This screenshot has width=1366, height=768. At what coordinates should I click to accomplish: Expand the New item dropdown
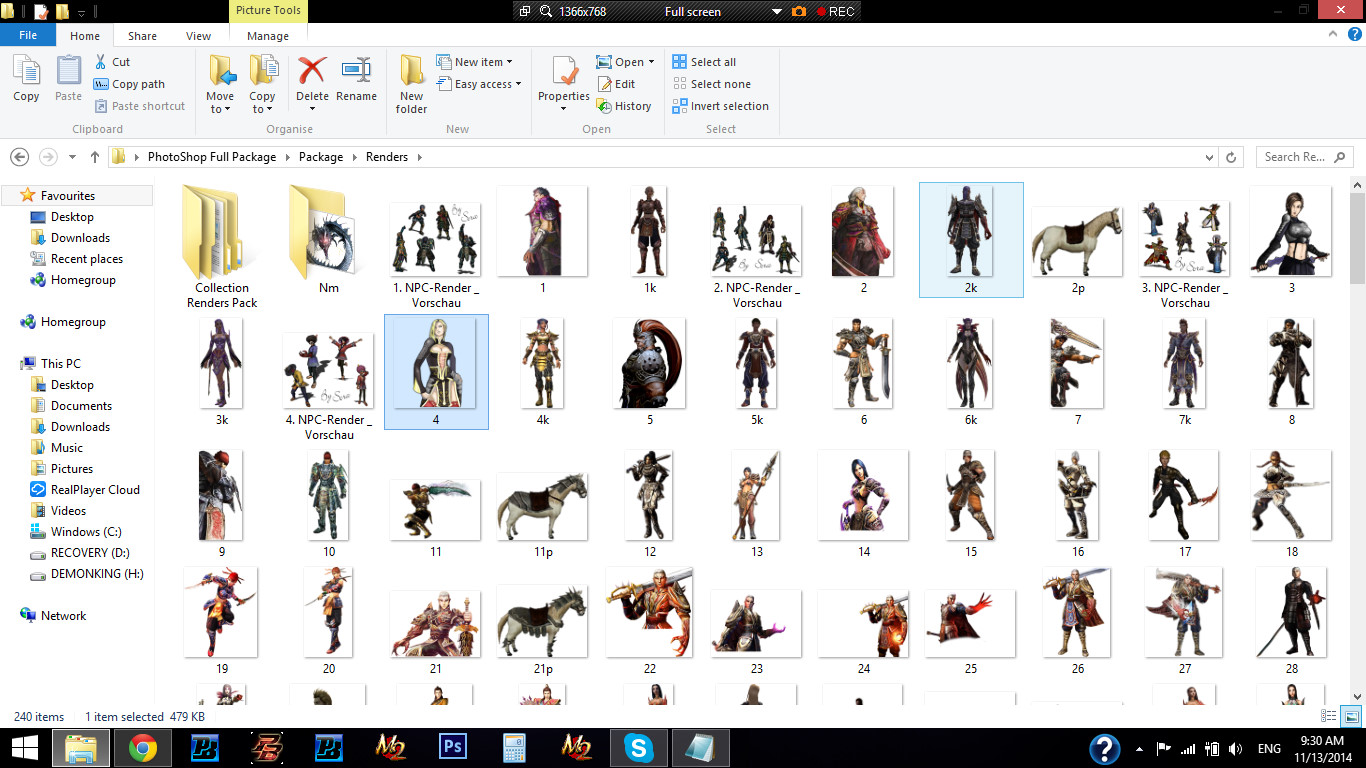tap(475, 62)
